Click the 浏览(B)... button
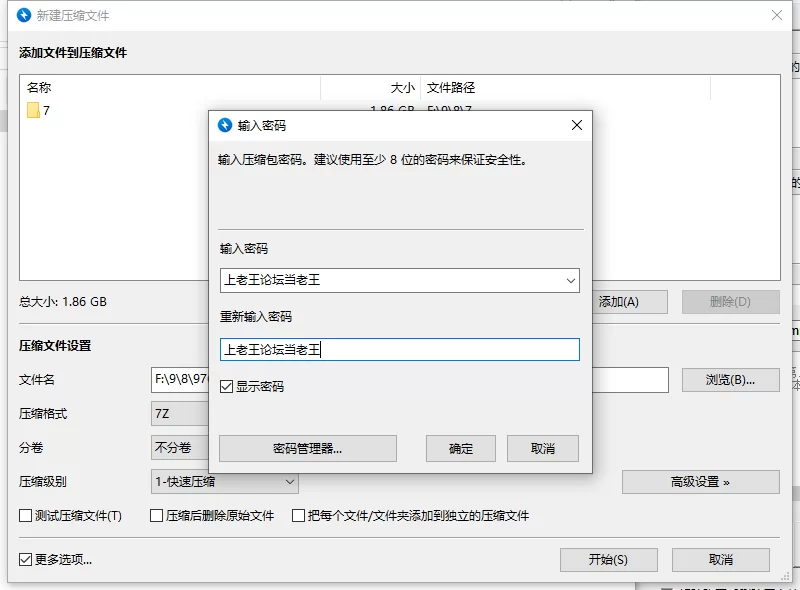This screenshot has height=590, width=800. [x=731, y=380]
